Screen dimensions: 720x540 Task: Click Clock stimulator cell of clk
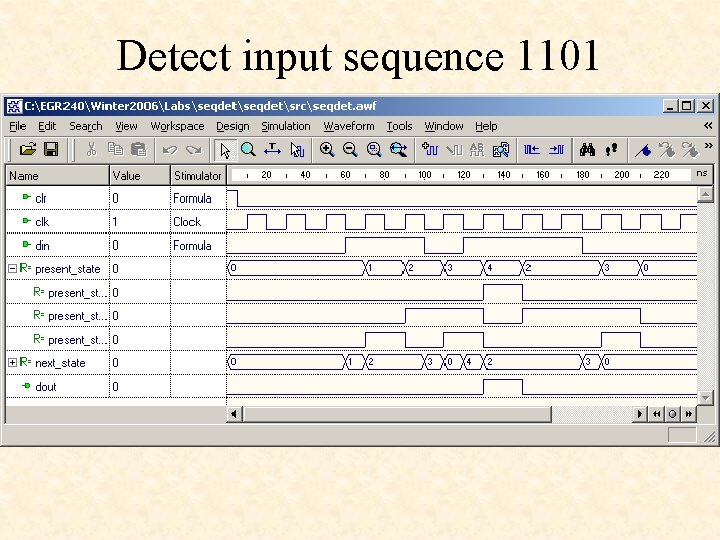[x=198, y=221]
